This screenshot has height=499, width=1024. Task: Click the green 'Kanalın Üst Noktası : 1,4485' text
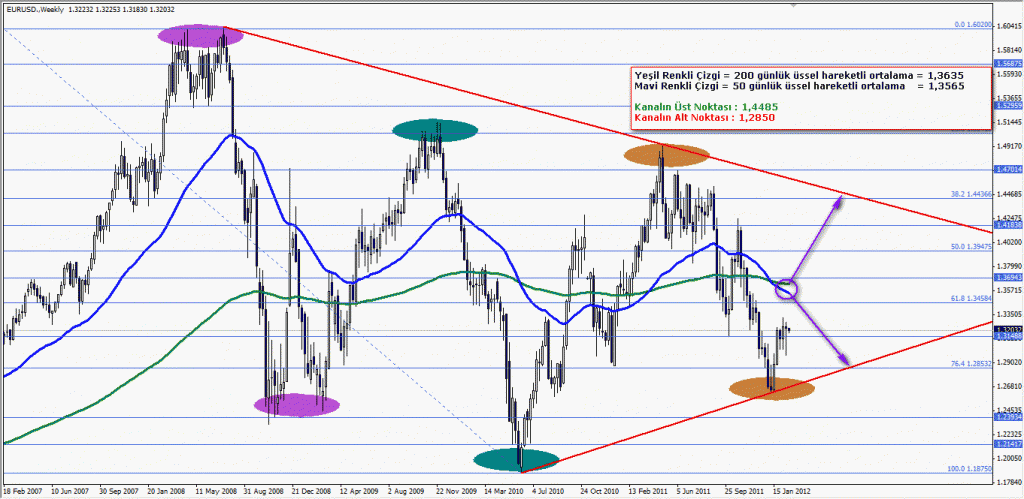706,106
